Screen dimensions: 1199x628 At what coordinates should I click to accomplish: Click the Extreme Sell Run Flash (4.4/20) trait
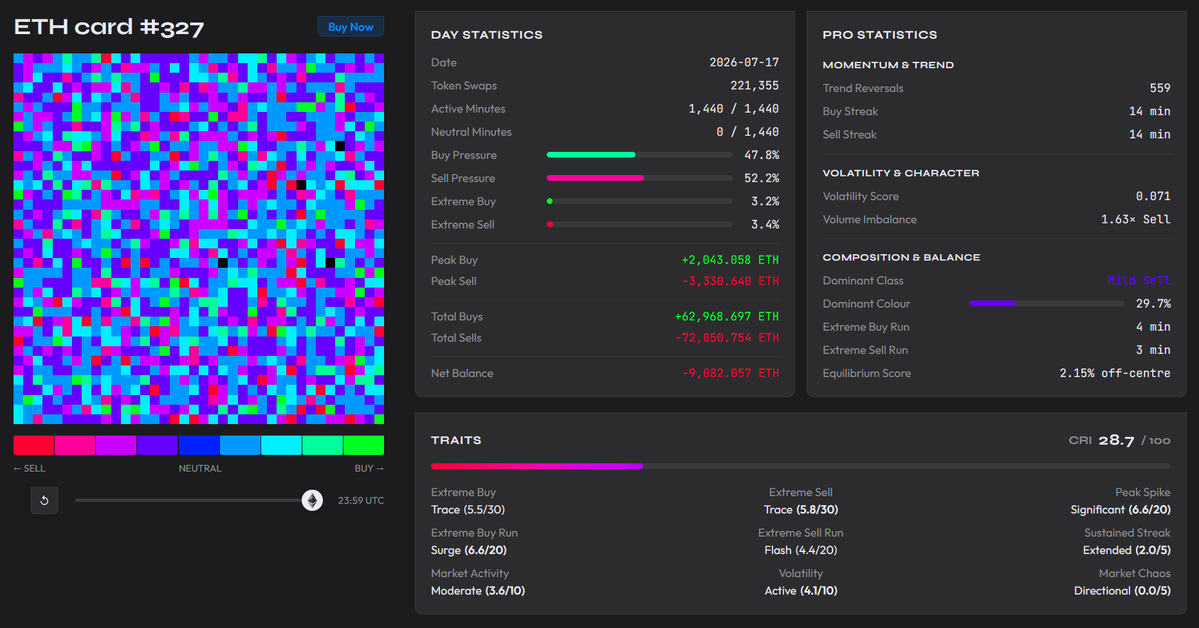click(801, 542)
